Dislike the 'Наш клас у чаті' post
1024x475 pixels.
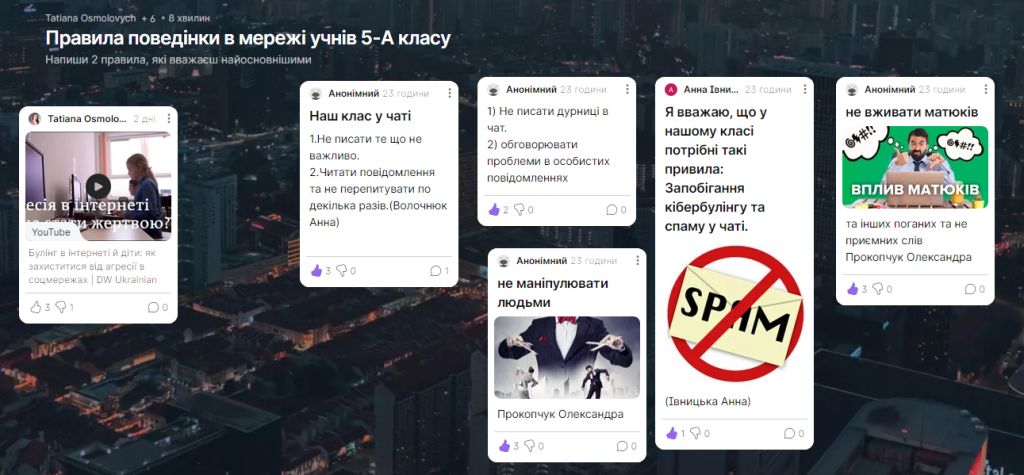tap(342, 270)
